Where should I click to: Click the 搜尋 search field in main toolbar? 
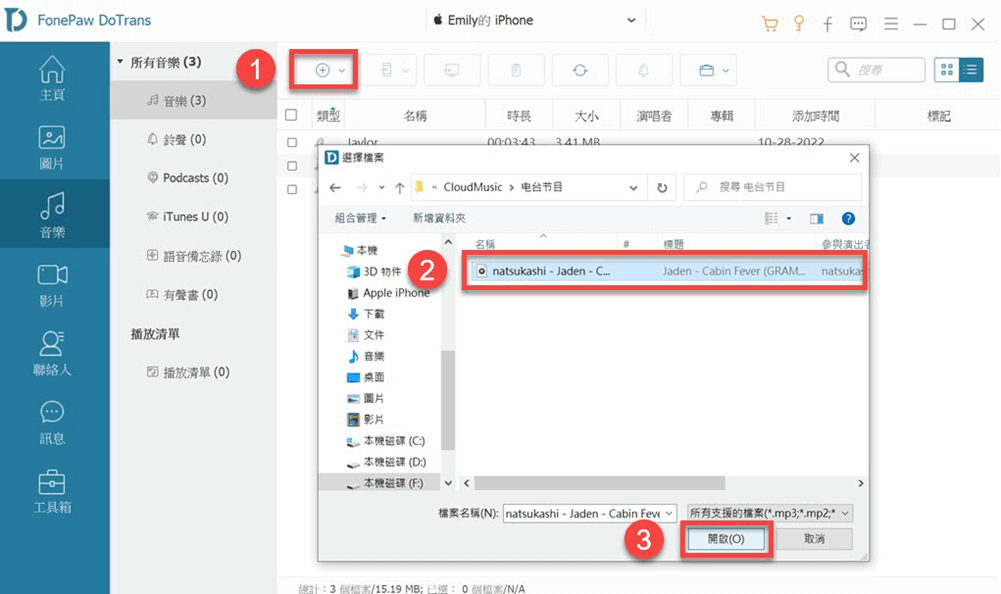point(877,70)
